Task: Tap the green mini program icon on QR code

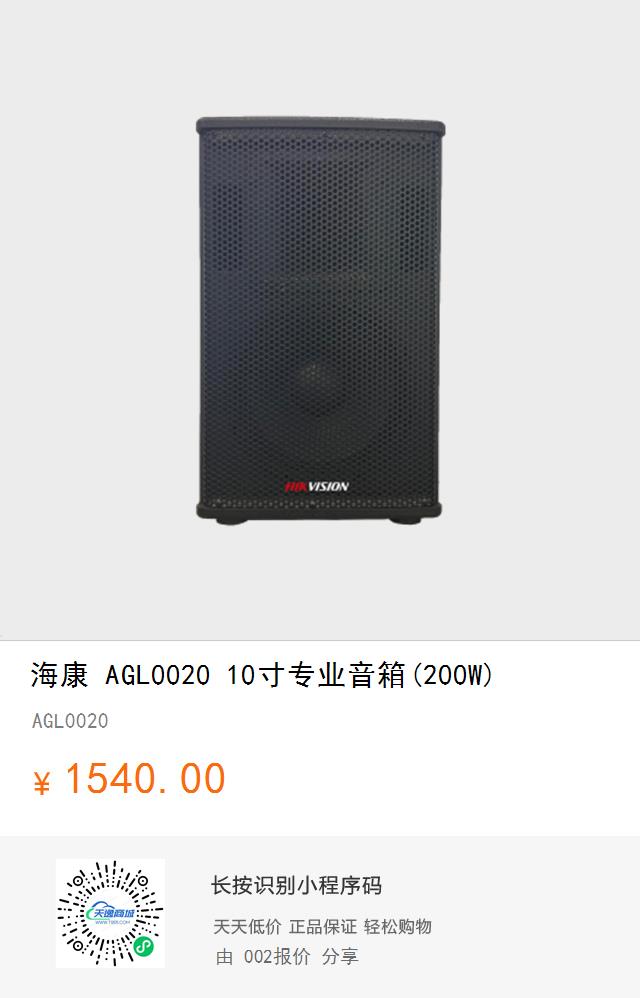Action: (144, 948)
